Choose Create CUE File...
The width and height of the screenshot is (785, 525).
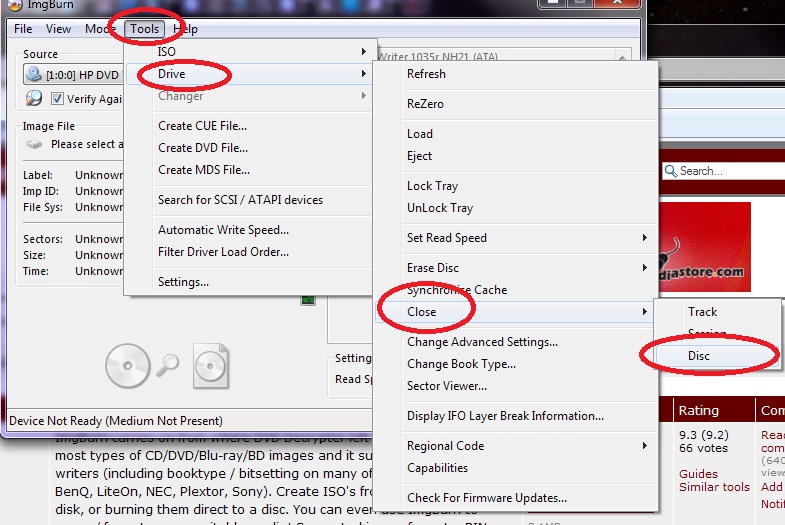tap(202, 126)
